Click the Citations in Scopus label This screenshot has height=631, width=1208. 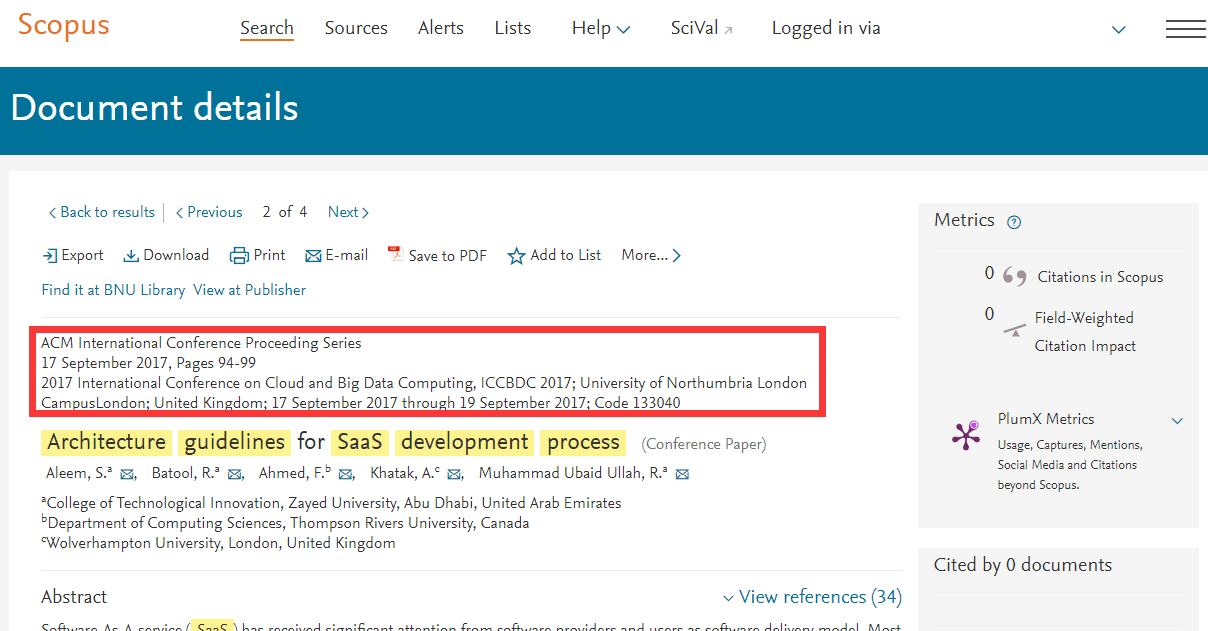1100,277
